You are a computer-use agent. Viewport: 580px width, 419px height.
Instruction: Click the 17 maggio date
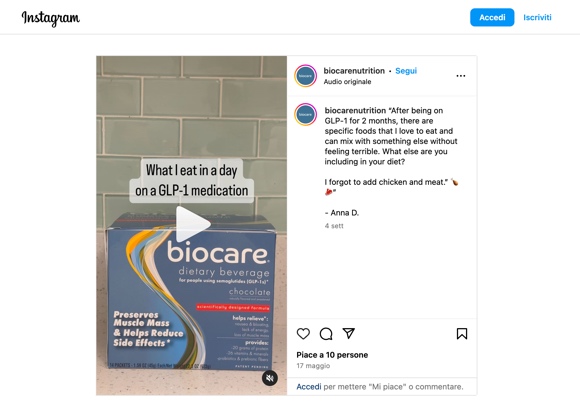pyautogui.click(x=313, y=366)
